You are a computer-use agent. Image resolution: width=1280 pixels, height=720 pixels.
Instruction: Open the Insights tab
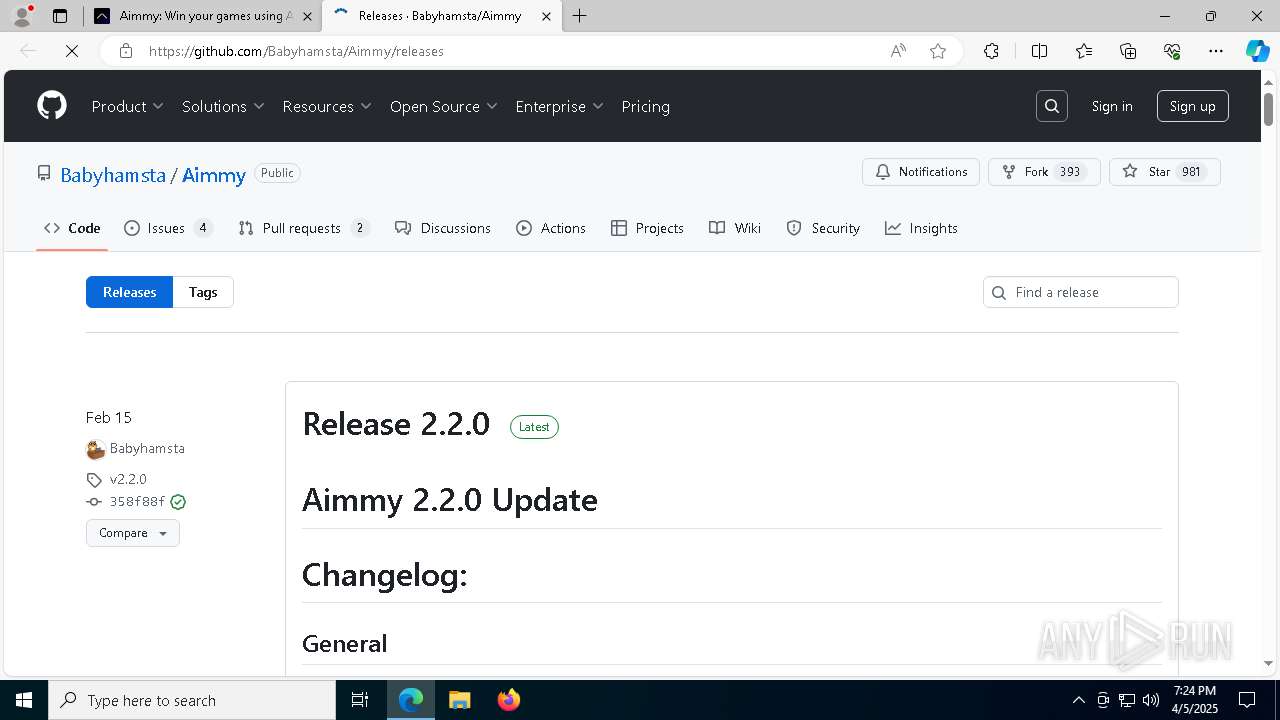click(x=921, y=228)
